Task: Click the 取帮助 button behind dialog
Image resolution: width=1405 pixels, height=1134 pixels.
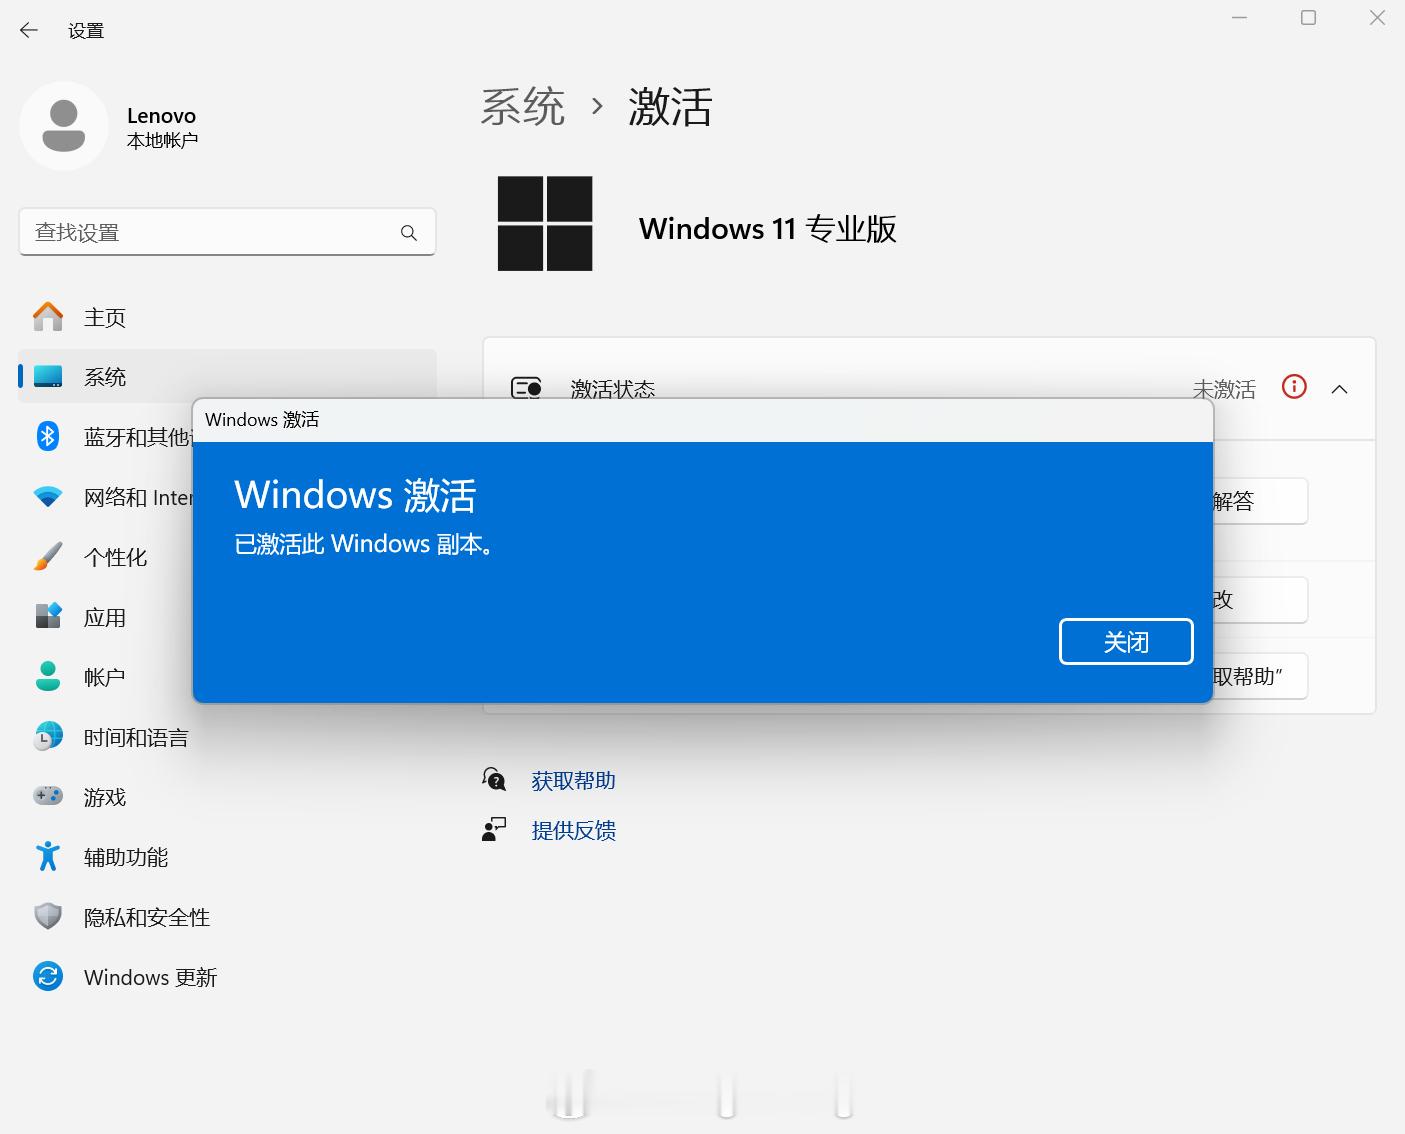Action: pos(1260,677)
